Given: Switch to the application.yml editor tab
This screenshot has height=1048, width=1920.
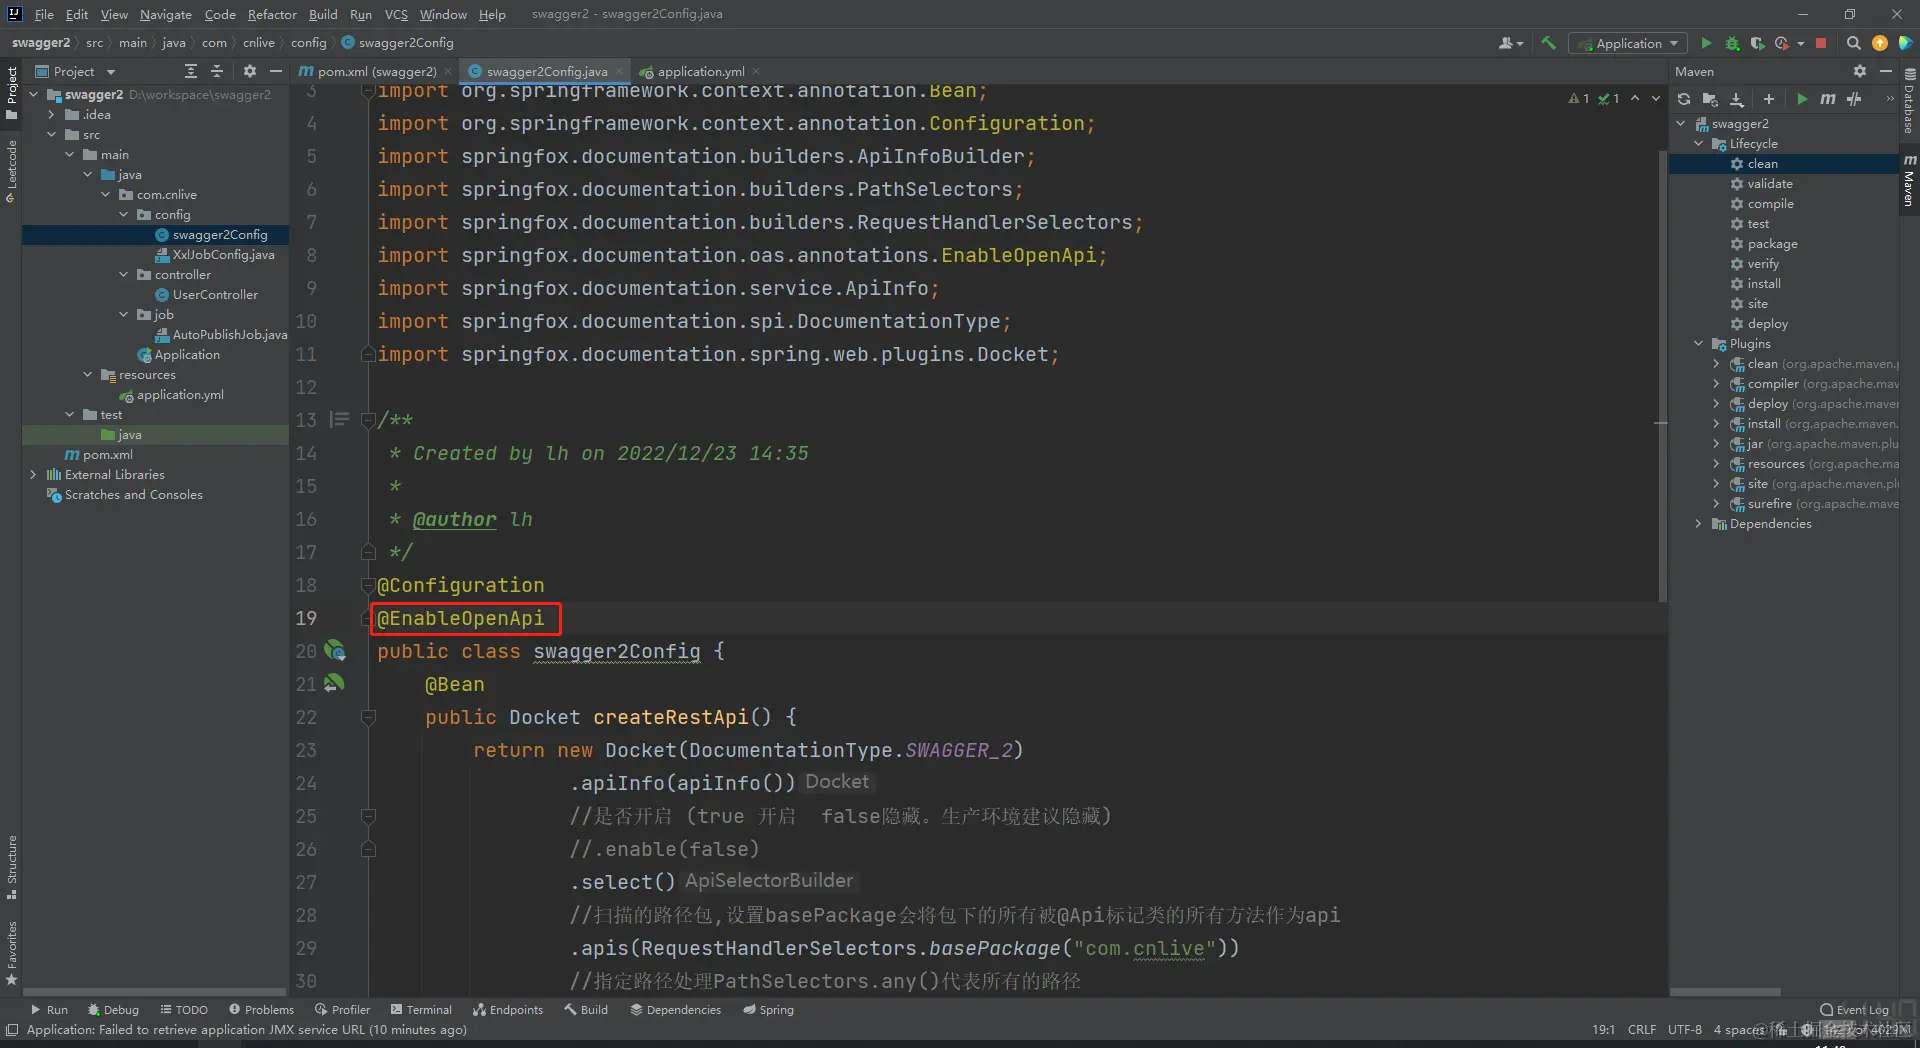Looking at the screenshot, I should coord(700,71).
